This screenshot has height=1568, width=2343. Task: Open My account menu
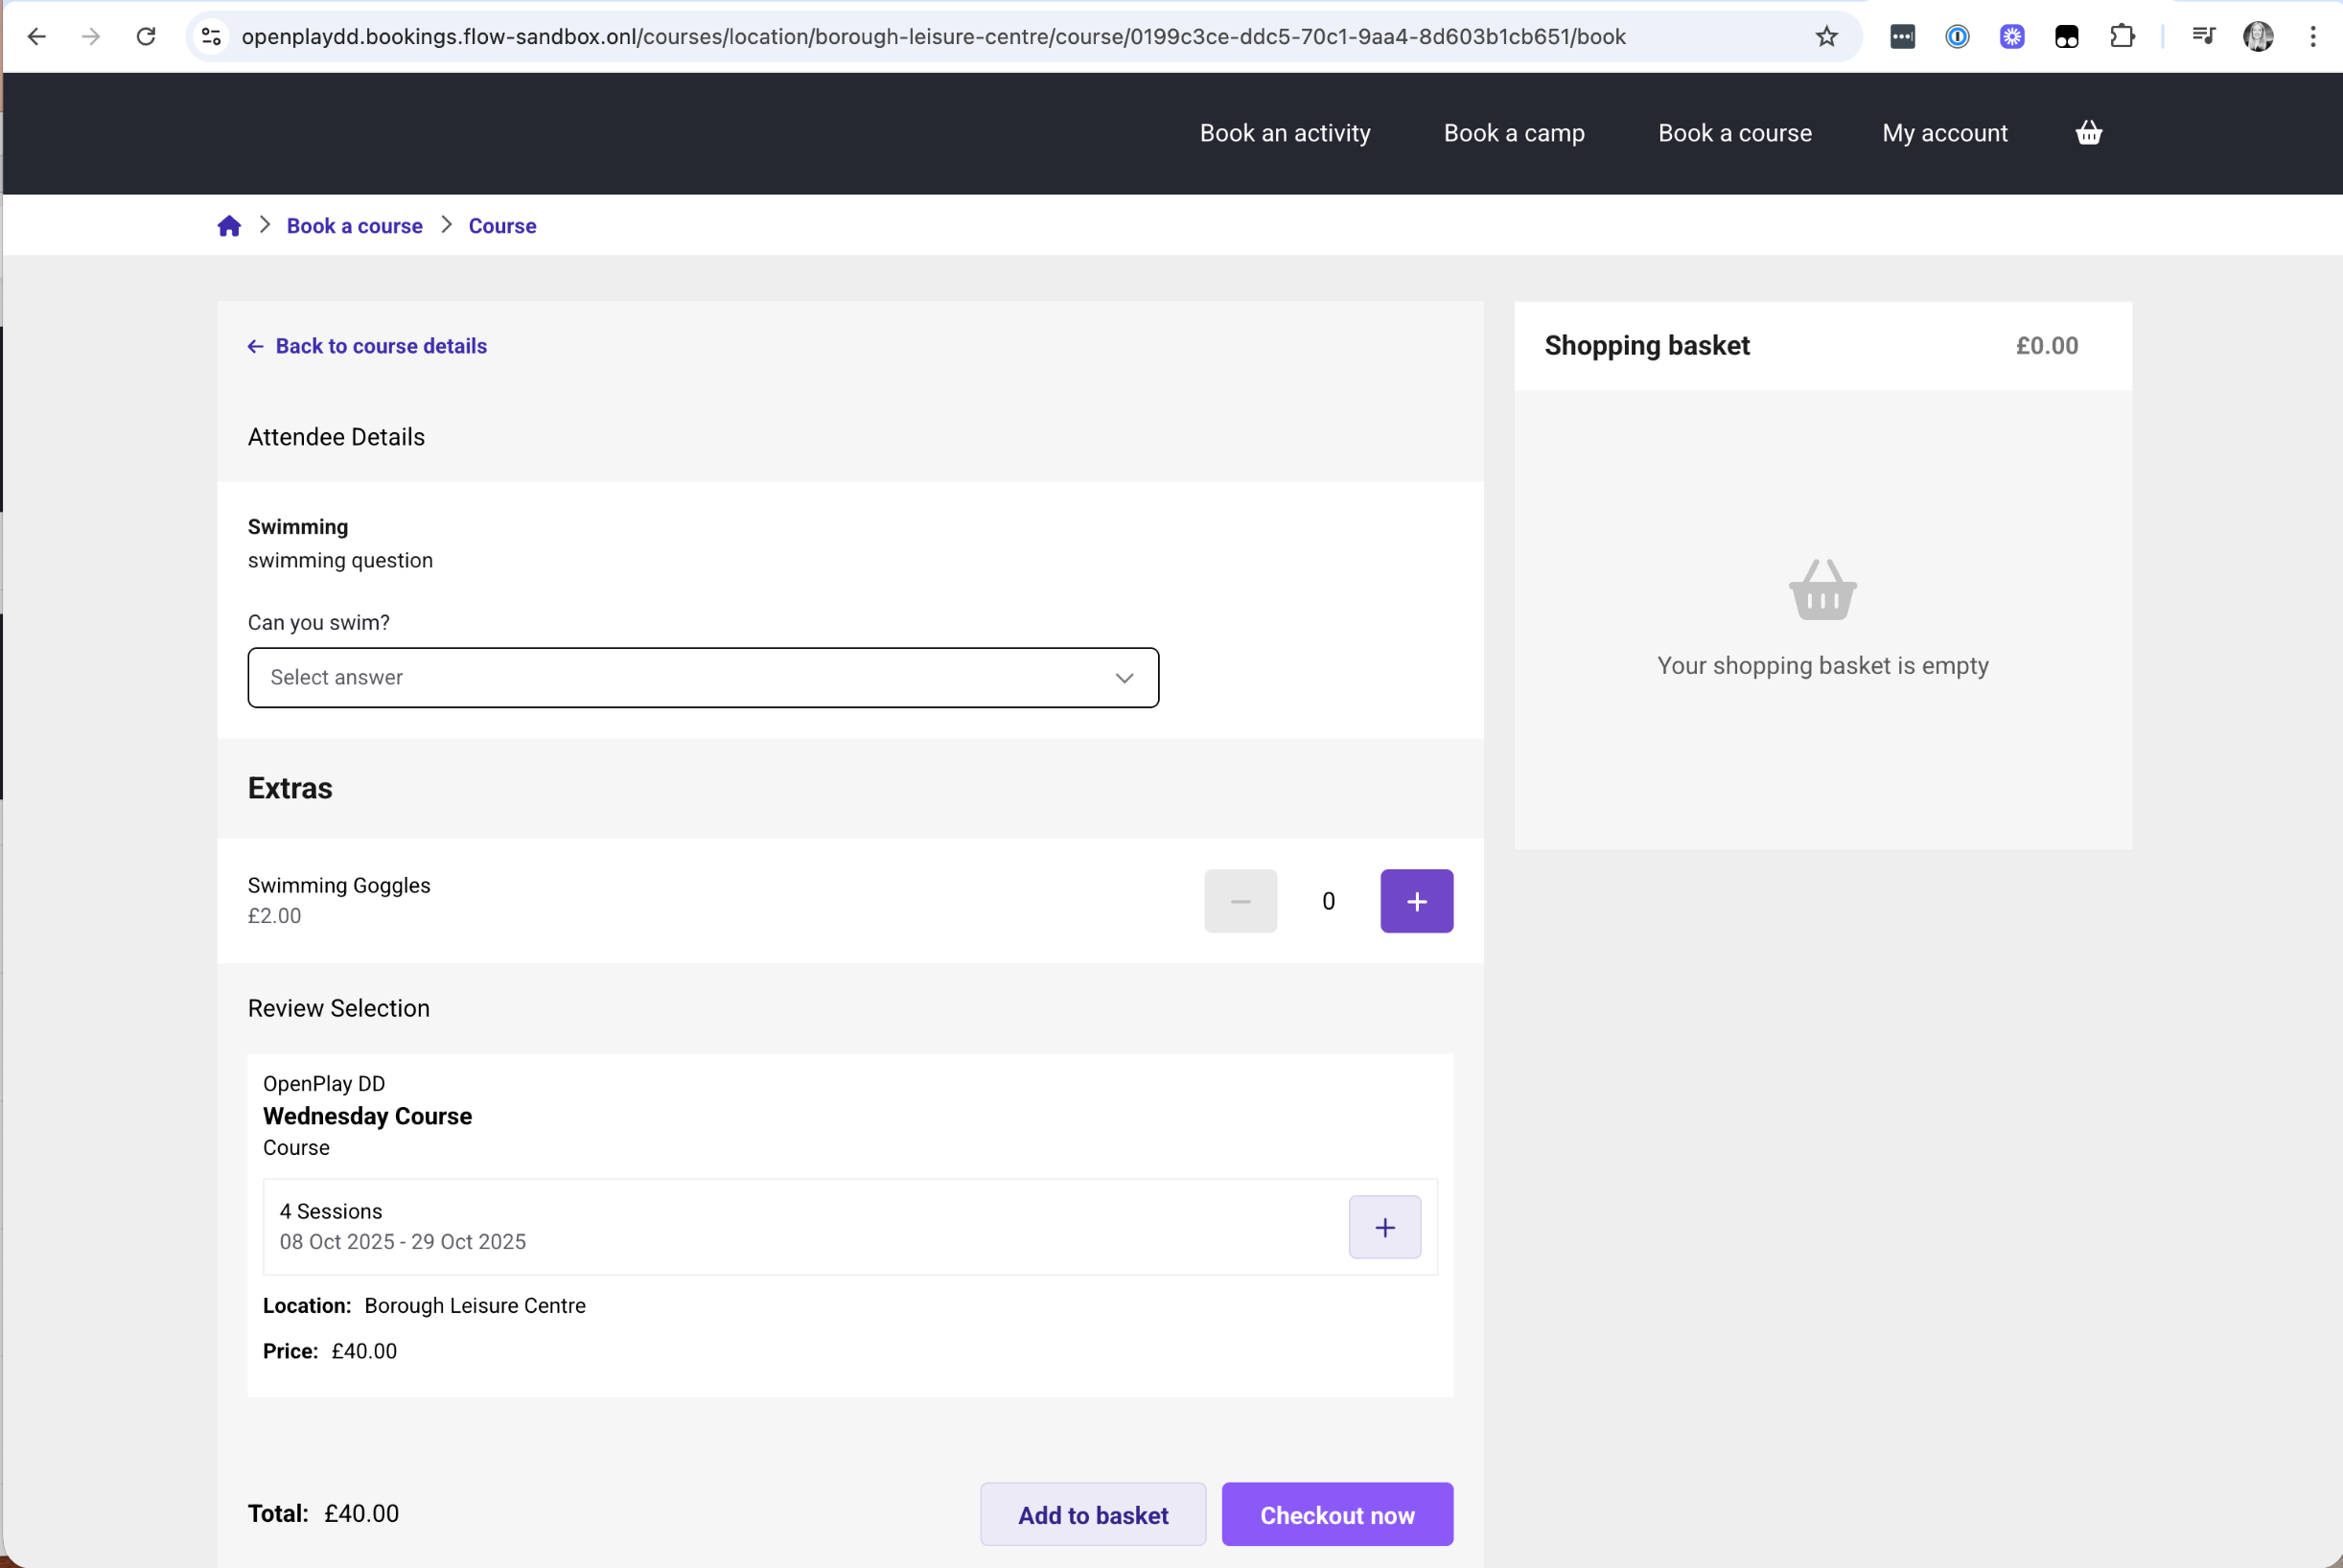pyautogui.click(x=1944, y=133)
